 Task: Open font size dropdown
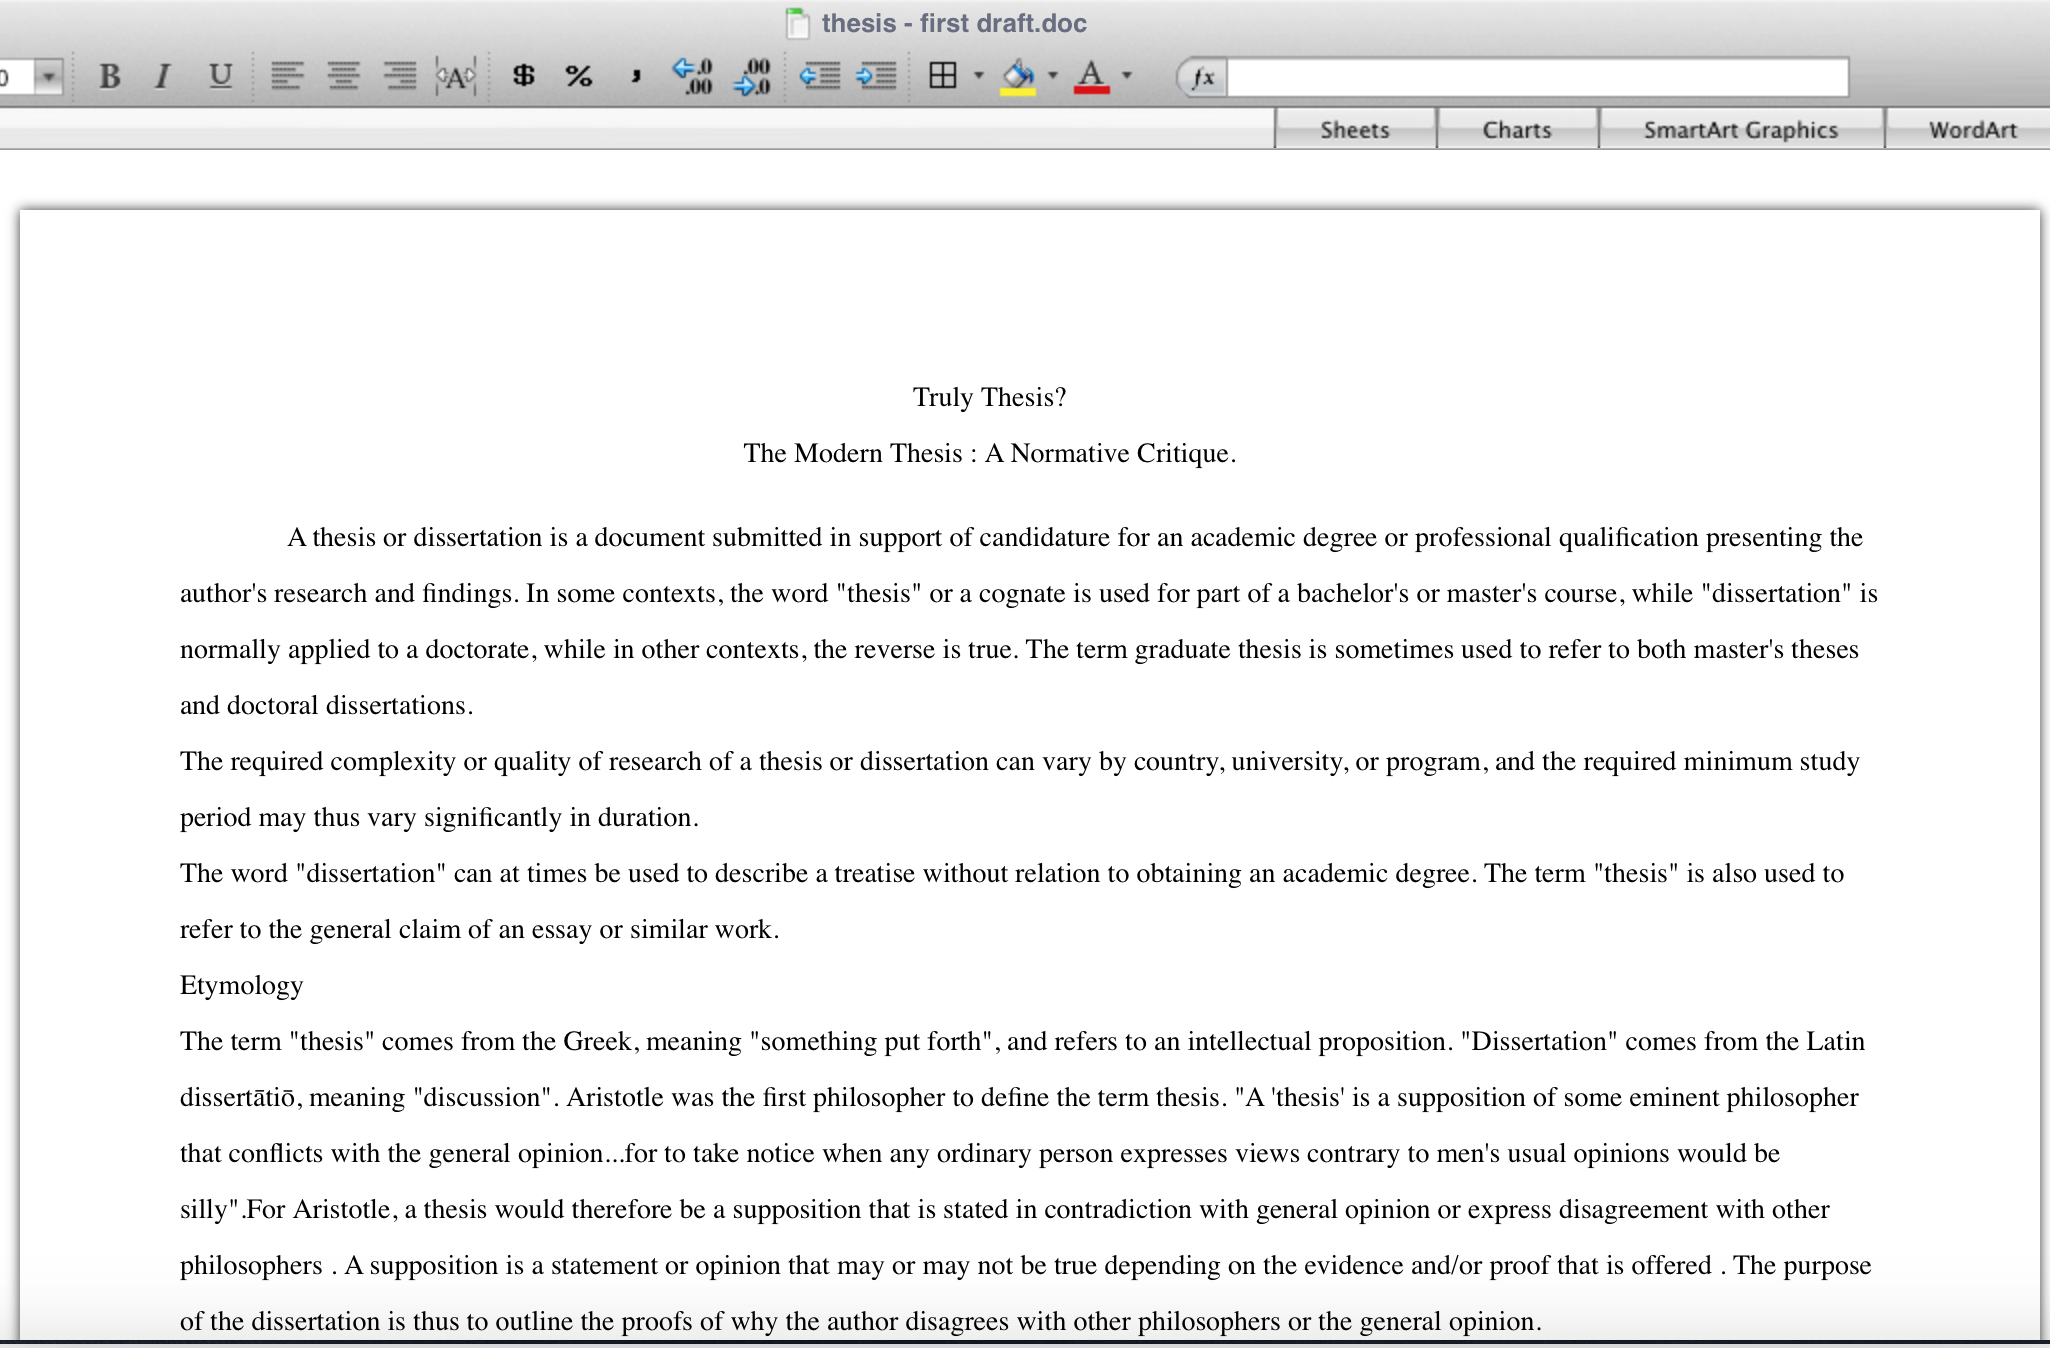pos(48,76)
